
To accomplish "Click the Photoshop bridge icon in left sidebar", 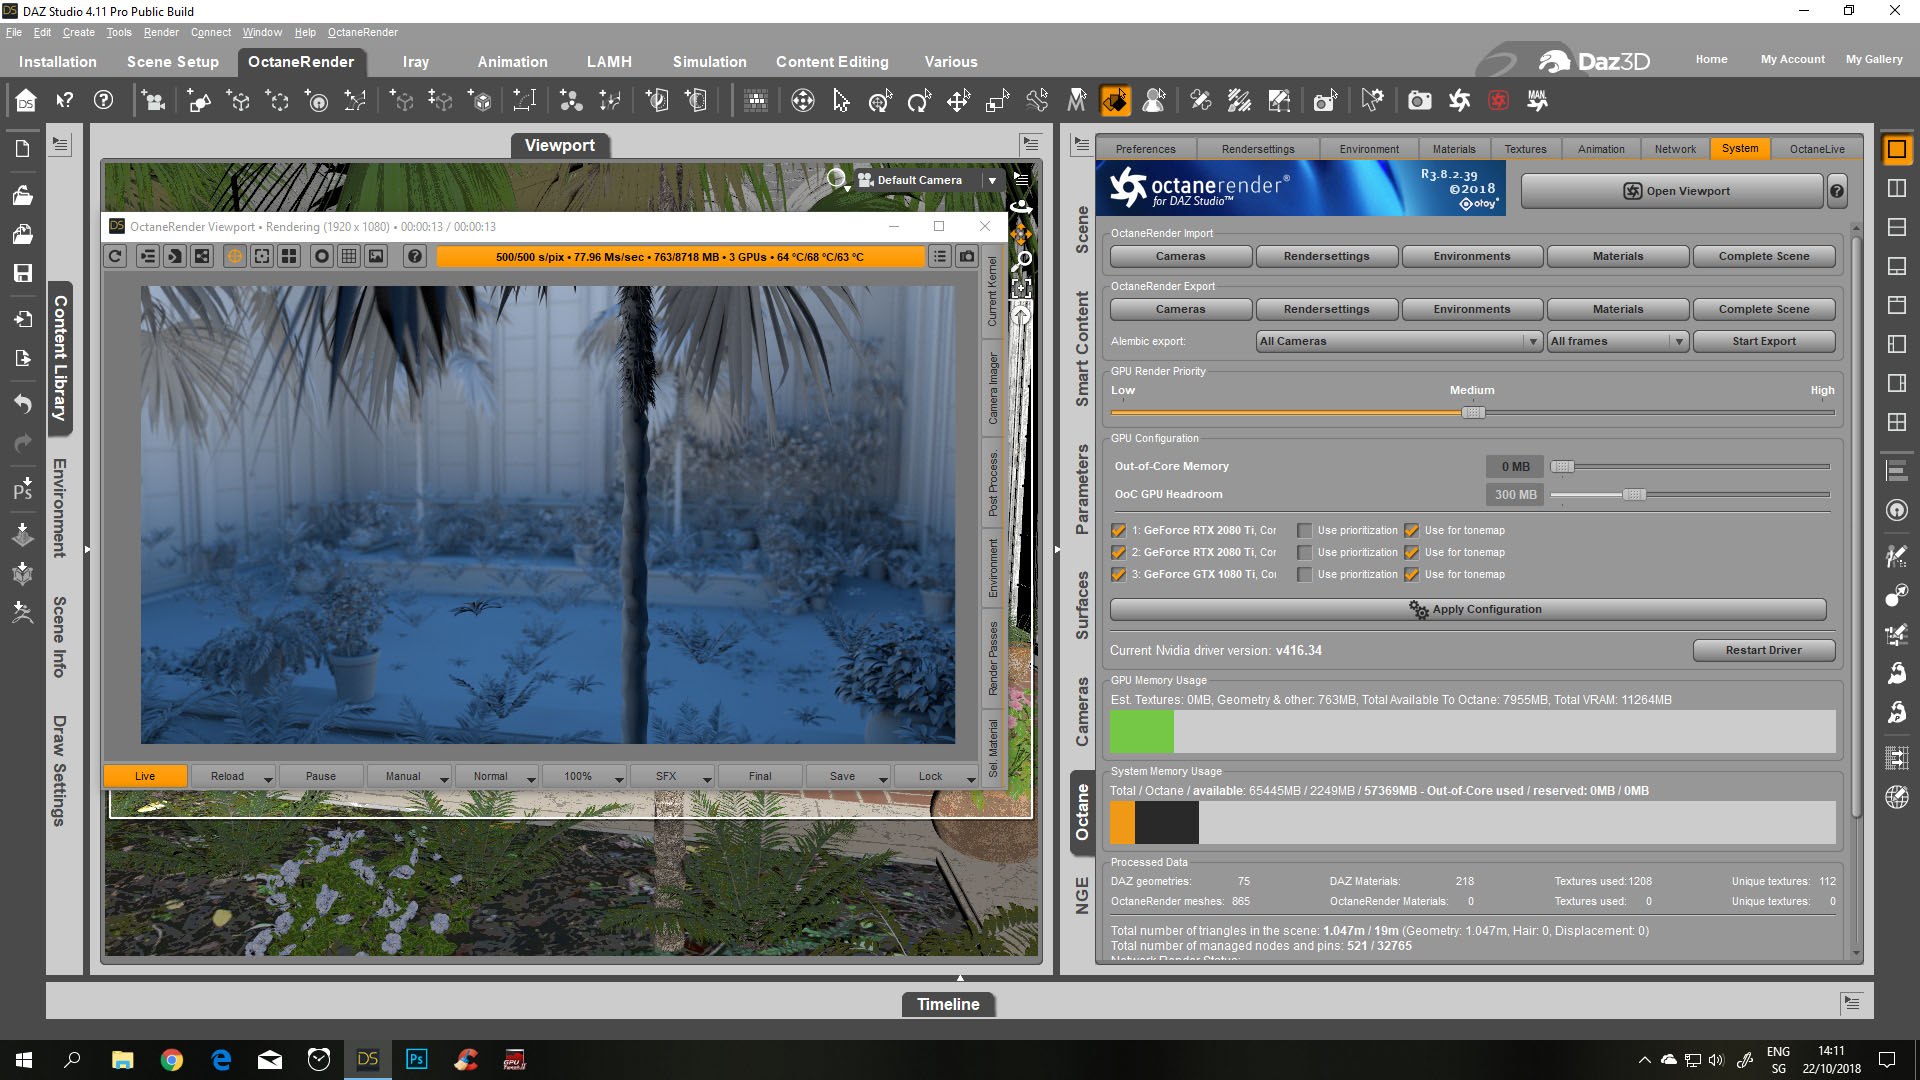I will 23,489.
